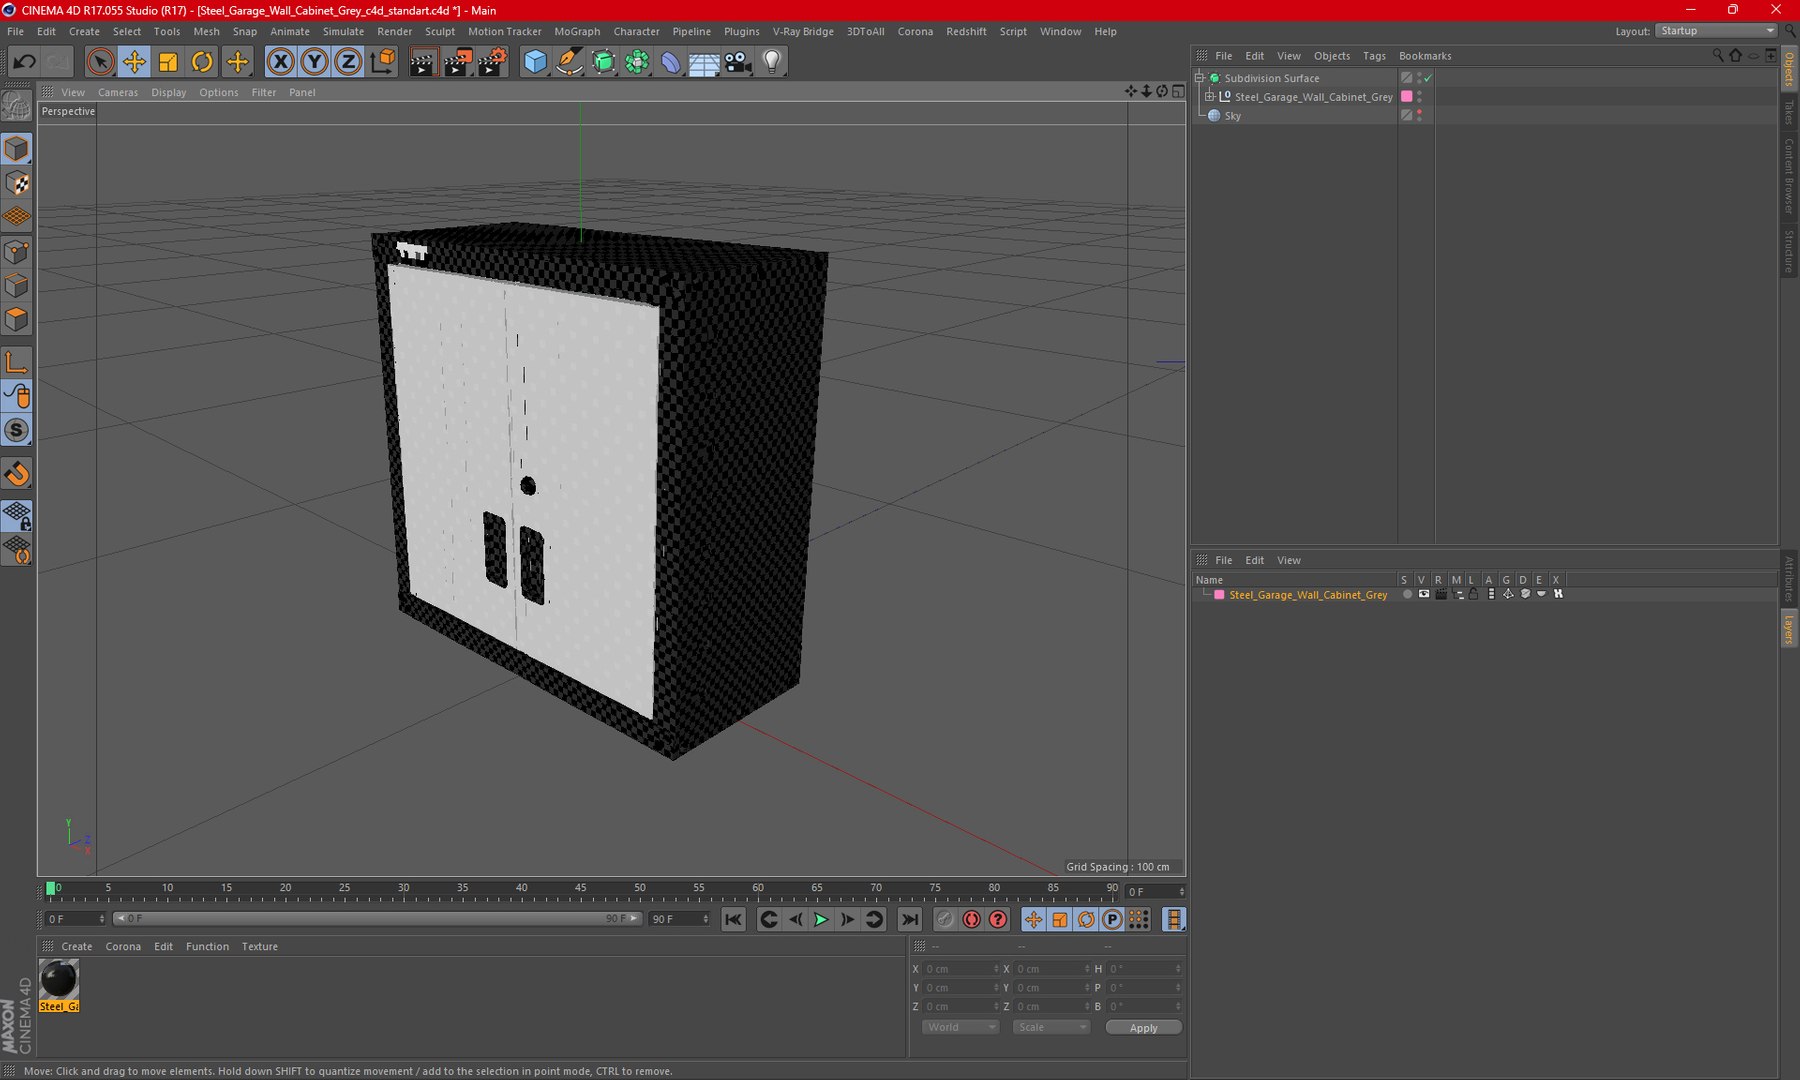1800x1080 pixels.
Task: Add a Light object
Action: [772, 62]
